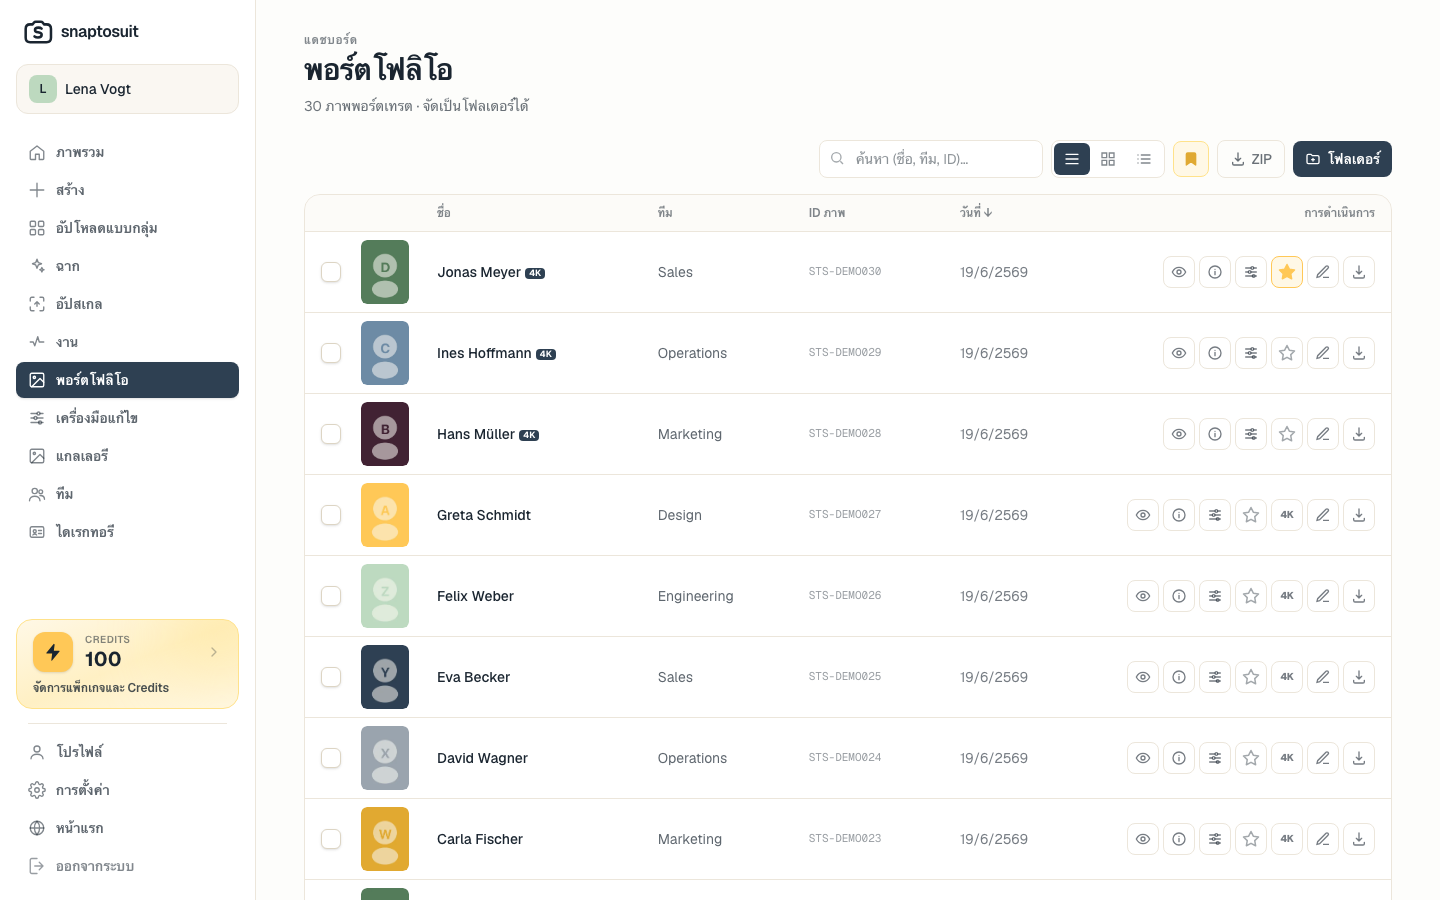Viewport: 1440px width, 900px height.
Task: Focus the portrait search field
Action: [931, 159]
